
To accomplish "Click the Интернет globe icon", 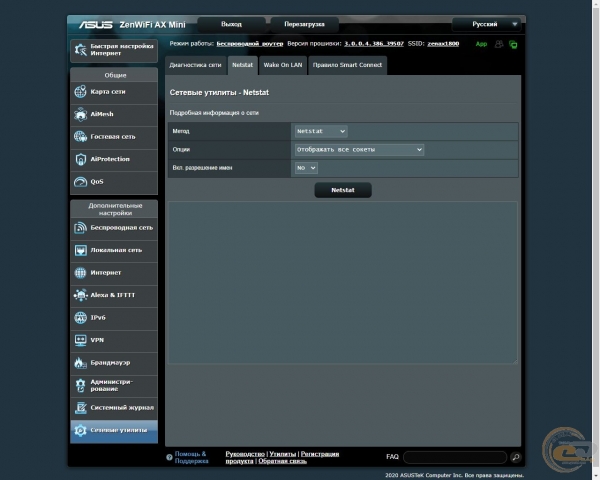I will [80, 273].
